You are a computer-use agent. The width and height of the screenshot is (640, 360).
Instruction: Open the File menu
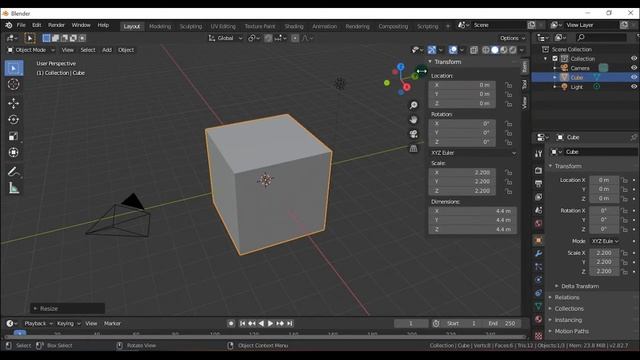click(x=21, y=25)
